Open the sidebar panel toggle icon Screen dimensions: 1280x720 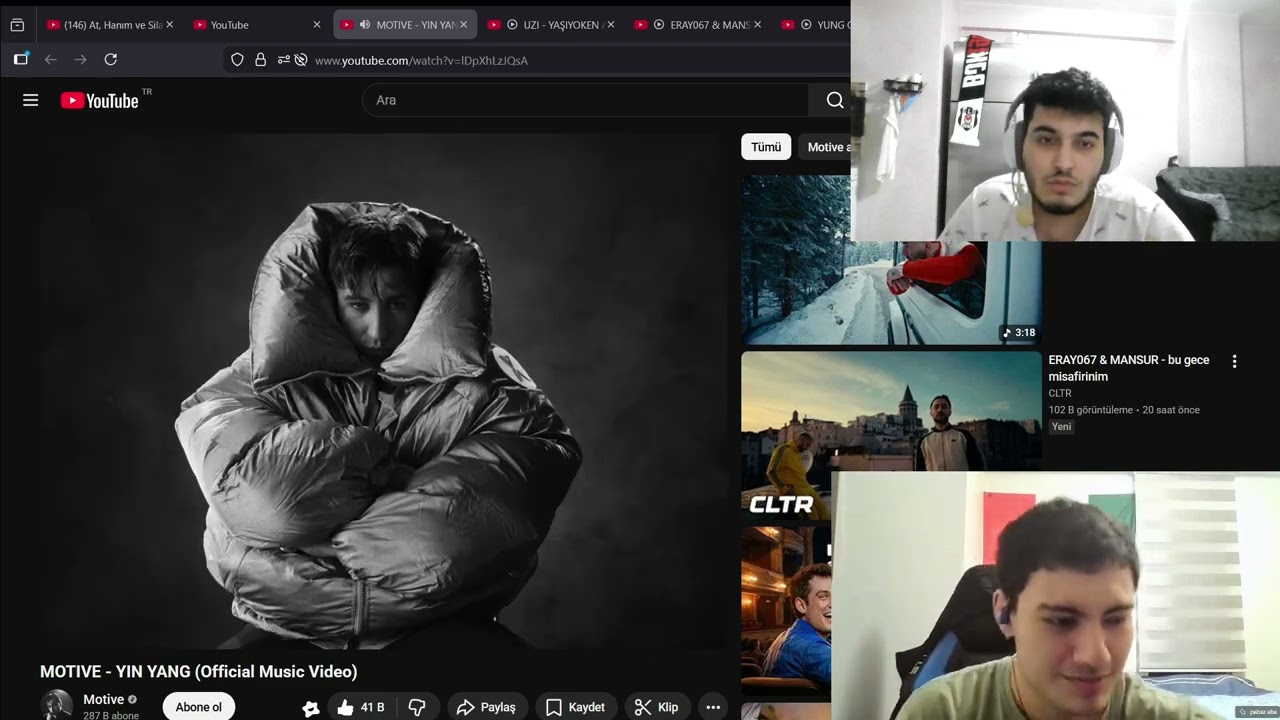[21, 60]
